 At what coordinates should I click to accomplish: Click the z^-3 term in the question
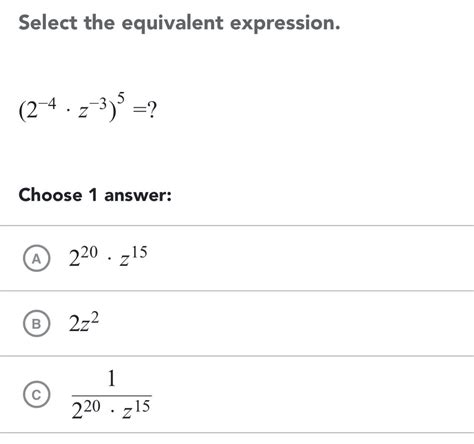pyautogui.click(x=92, y=109)
